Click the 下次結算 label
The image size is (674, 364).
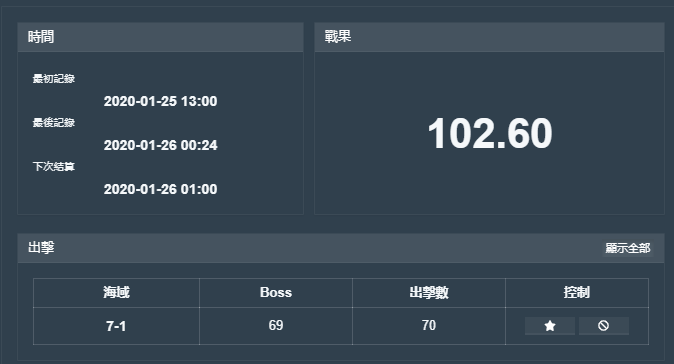54,166
